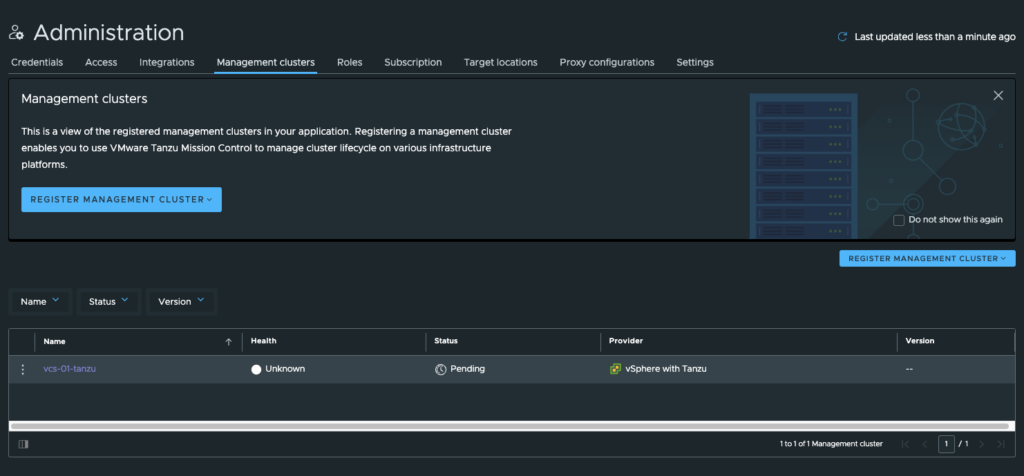This screenshot has height=476, width=1024.
Task: Go to the previous page arrow
Action: coord(925,444)
